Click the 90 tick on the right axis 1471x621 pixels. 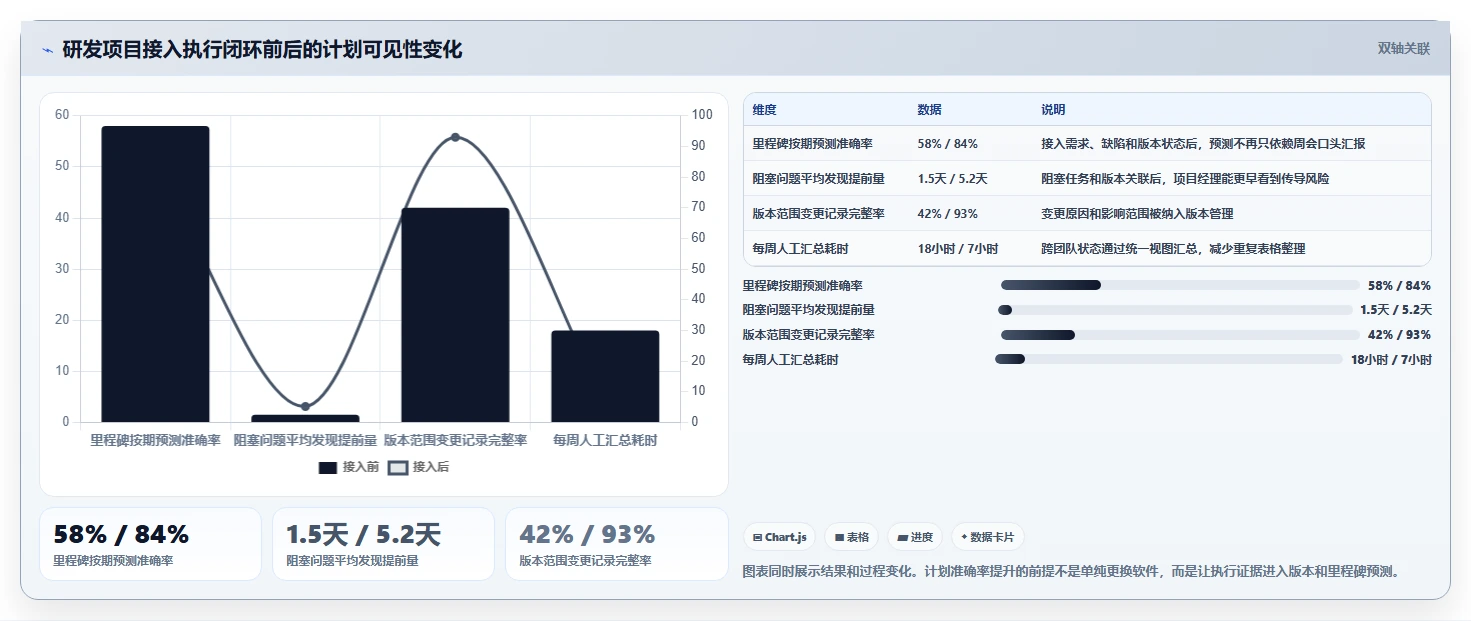(x=699, y=146)
